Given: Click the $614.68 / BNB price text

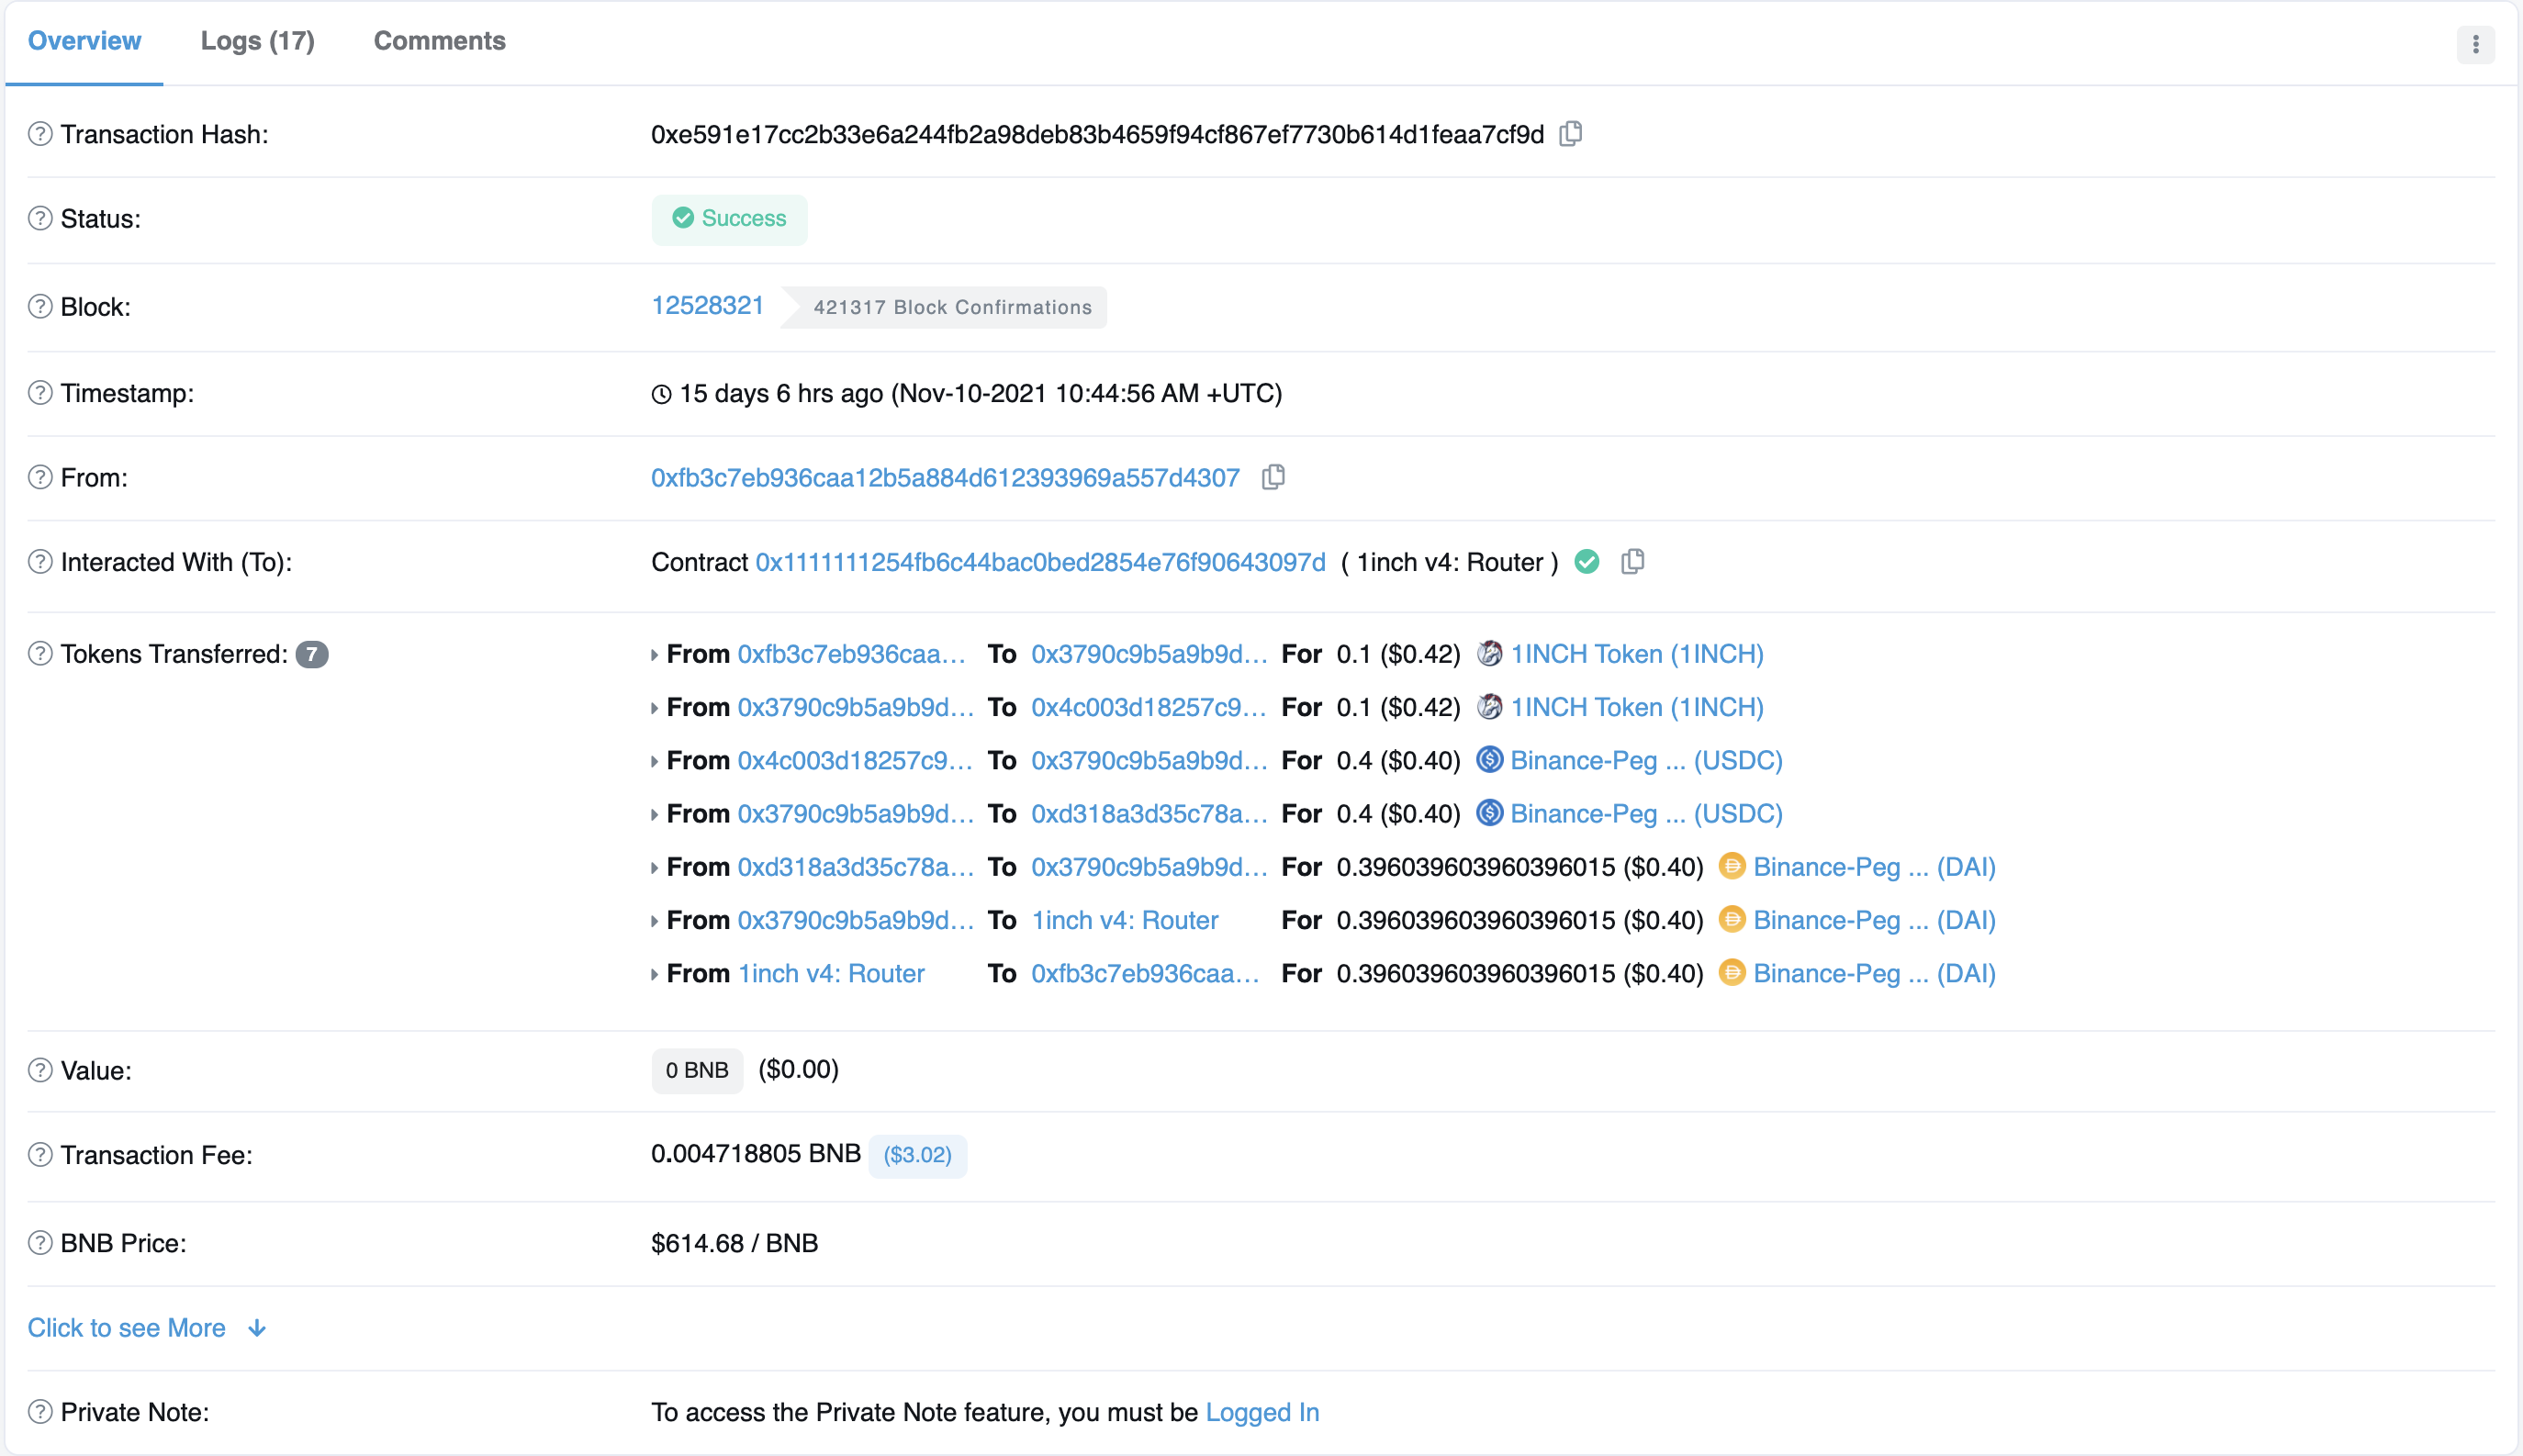Looking at the screenshot, I should [x=735, y=1243].
